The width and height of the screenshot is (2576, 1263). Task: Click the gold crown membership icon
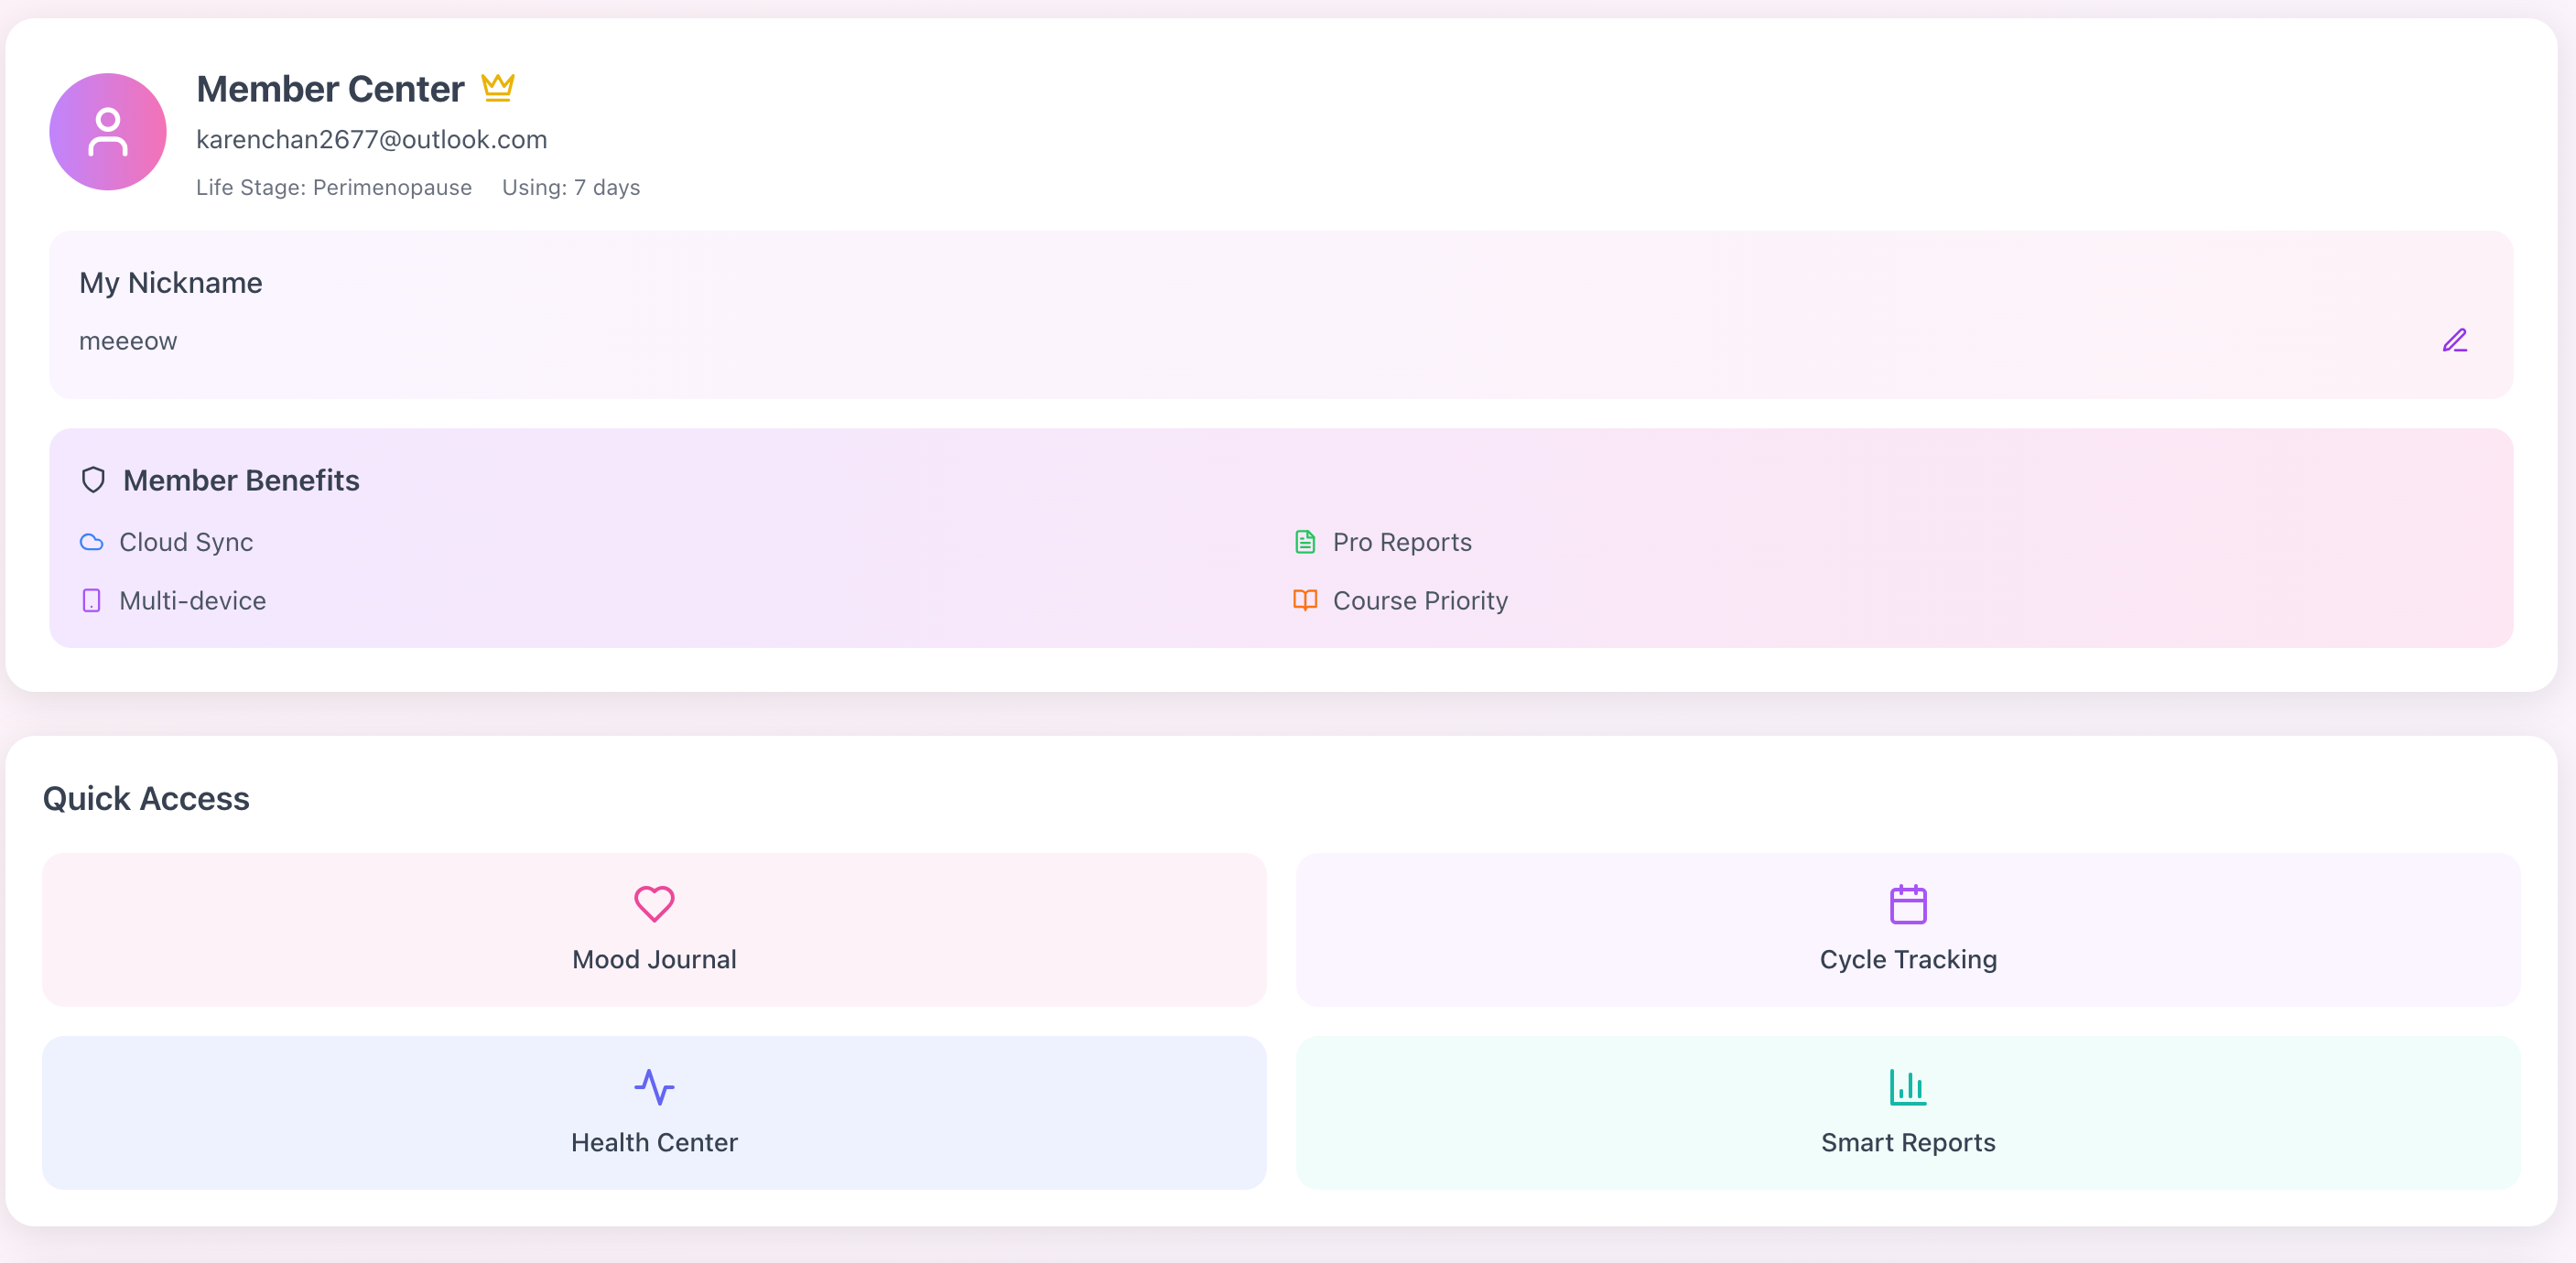(x=497, y=88)
